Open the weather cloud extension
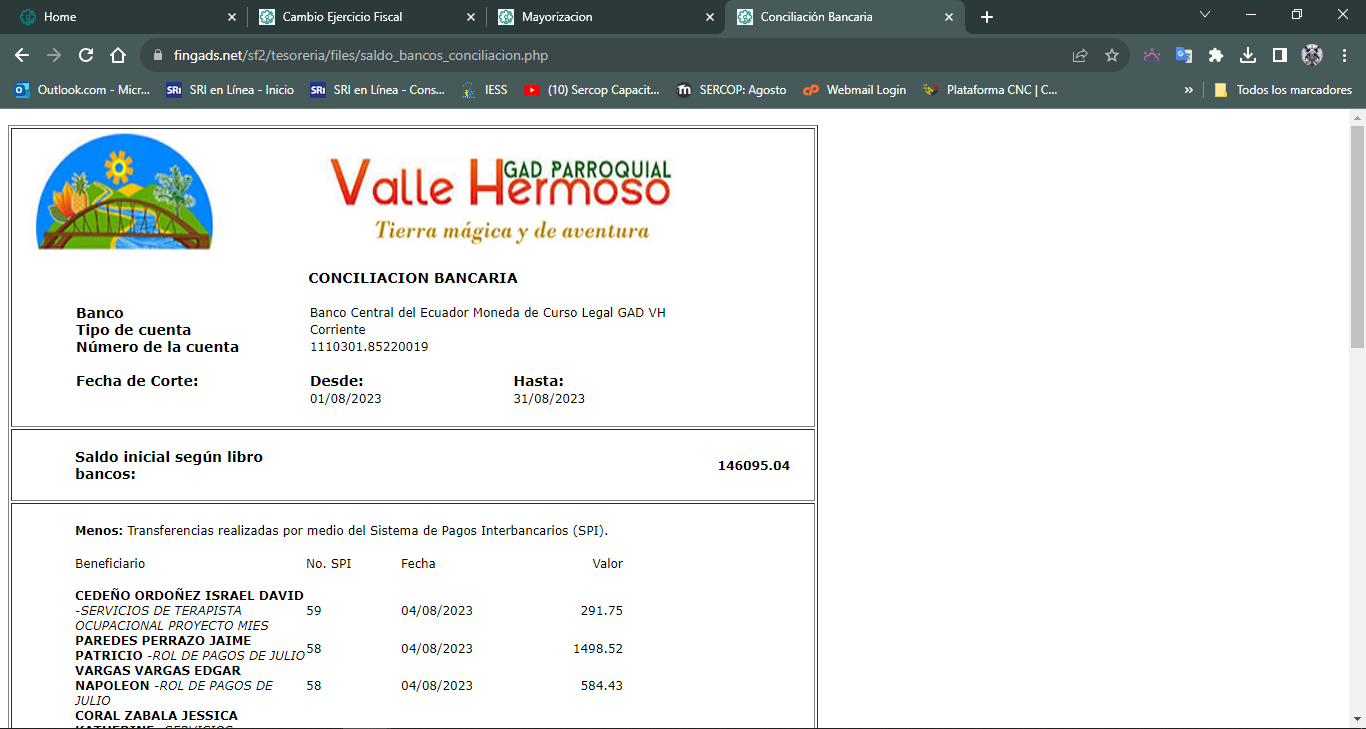This screenshot has height=729, width=1366. [1151, 55]
